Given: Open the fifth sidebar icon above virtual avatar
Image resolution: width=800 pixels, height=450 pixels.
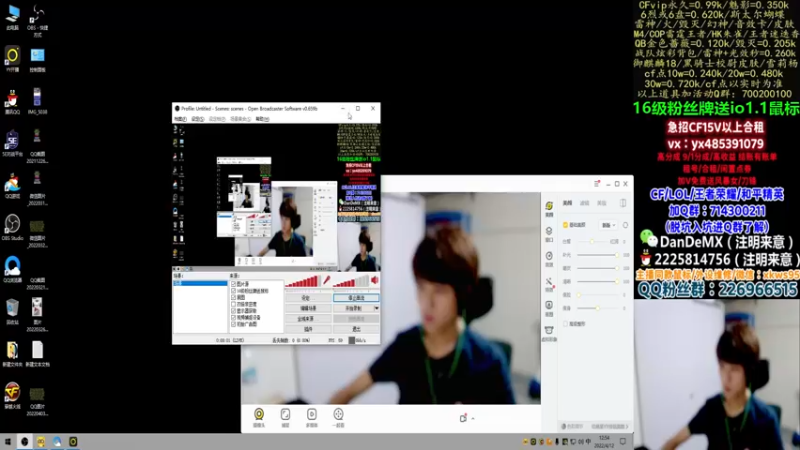Looking at the screenshot, I should pos(549,306).
